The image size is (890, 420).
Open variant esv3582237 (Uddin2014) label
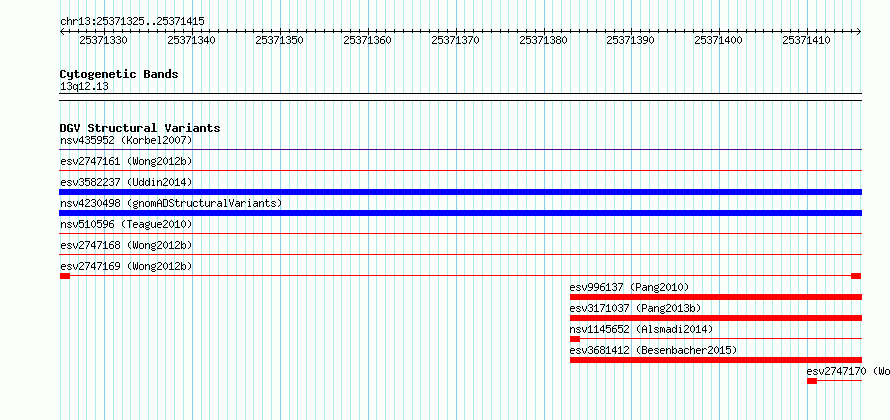(126, 182)
